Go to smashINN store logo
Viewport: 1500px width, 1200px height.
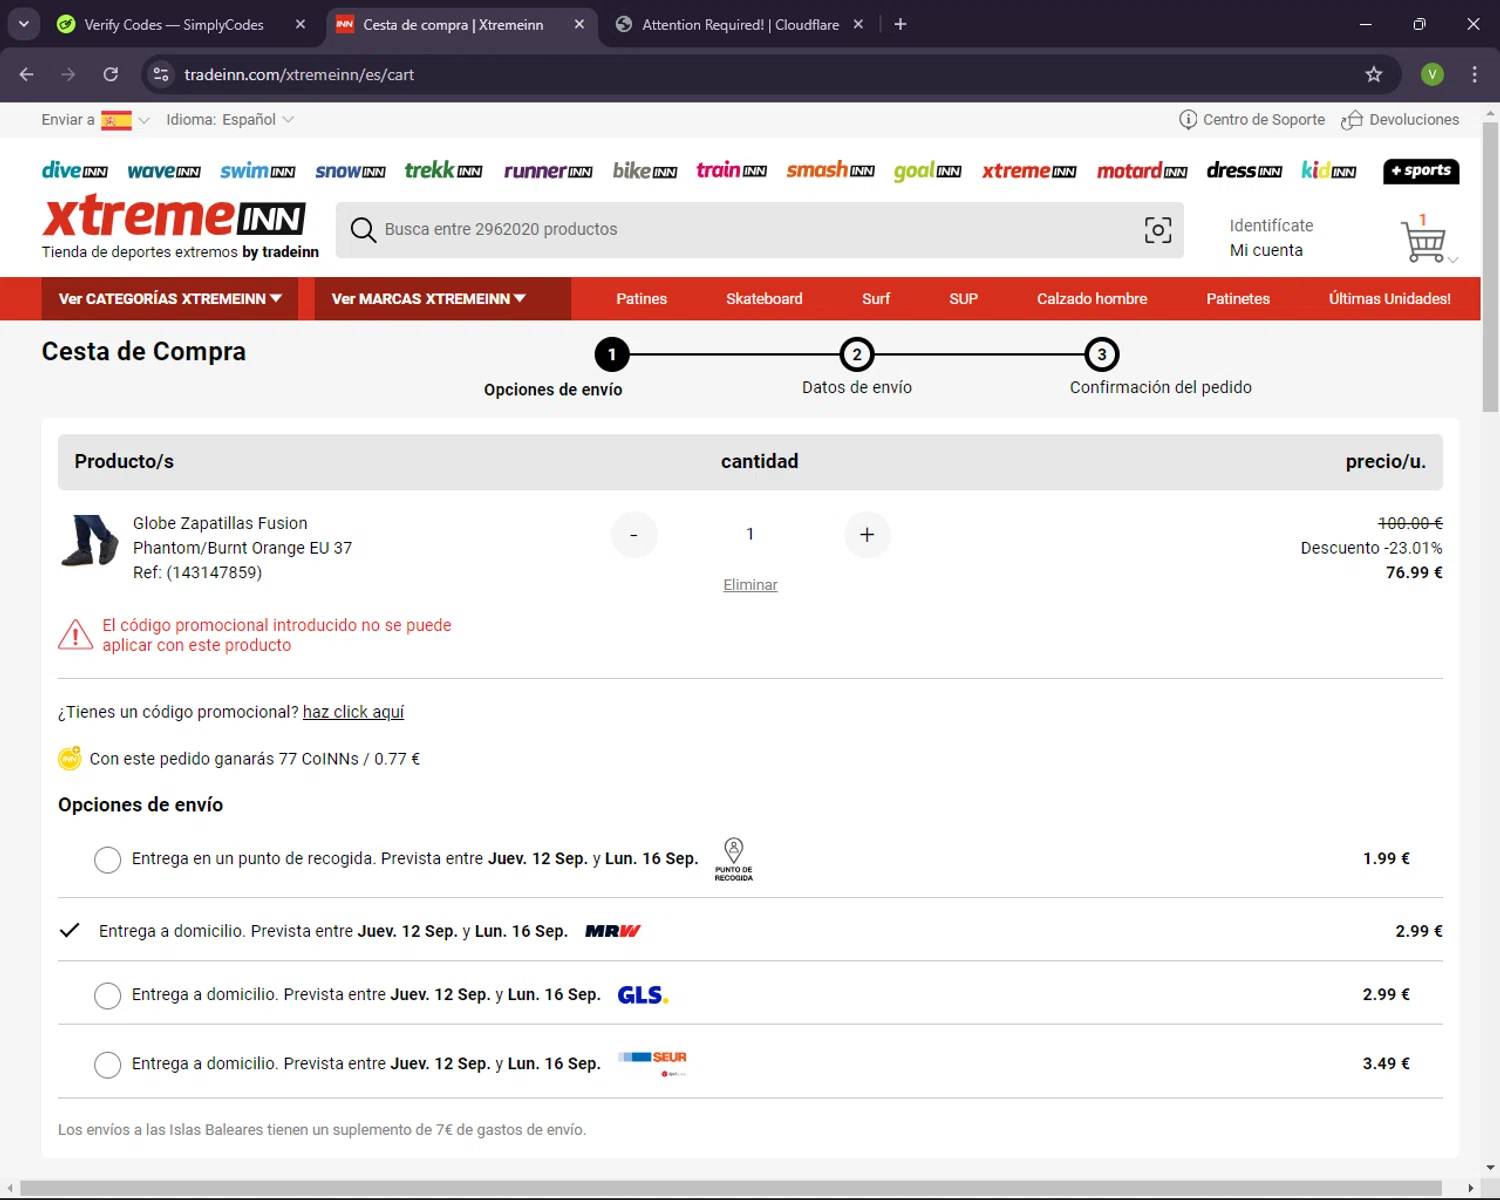pyautogui.click(x=830, y=170)
